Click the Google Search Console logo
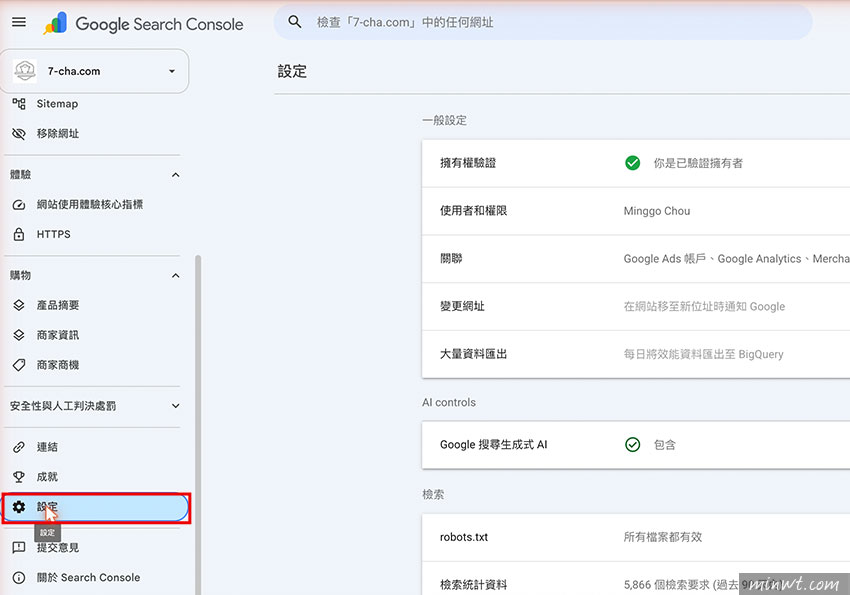 (143, 24)
